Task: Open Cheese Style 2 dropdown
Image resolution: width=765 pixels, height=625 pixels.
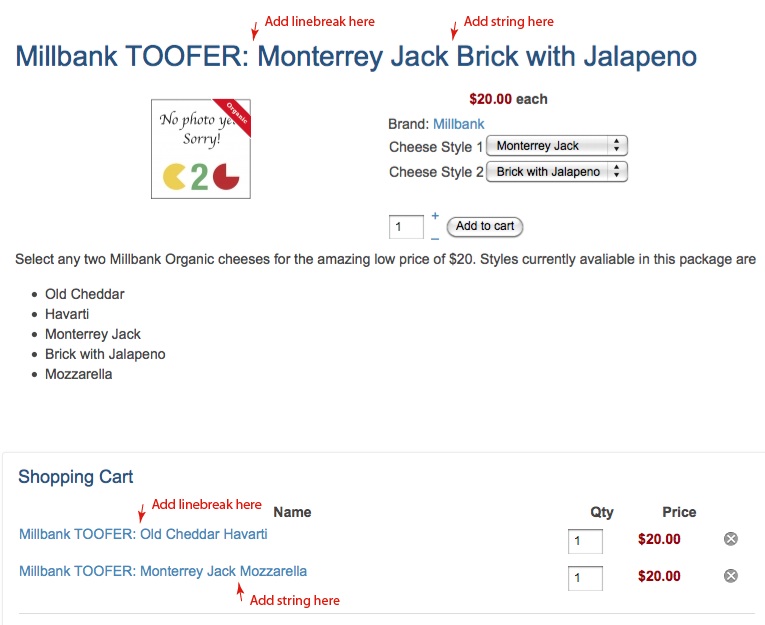Action: point(557,171)
